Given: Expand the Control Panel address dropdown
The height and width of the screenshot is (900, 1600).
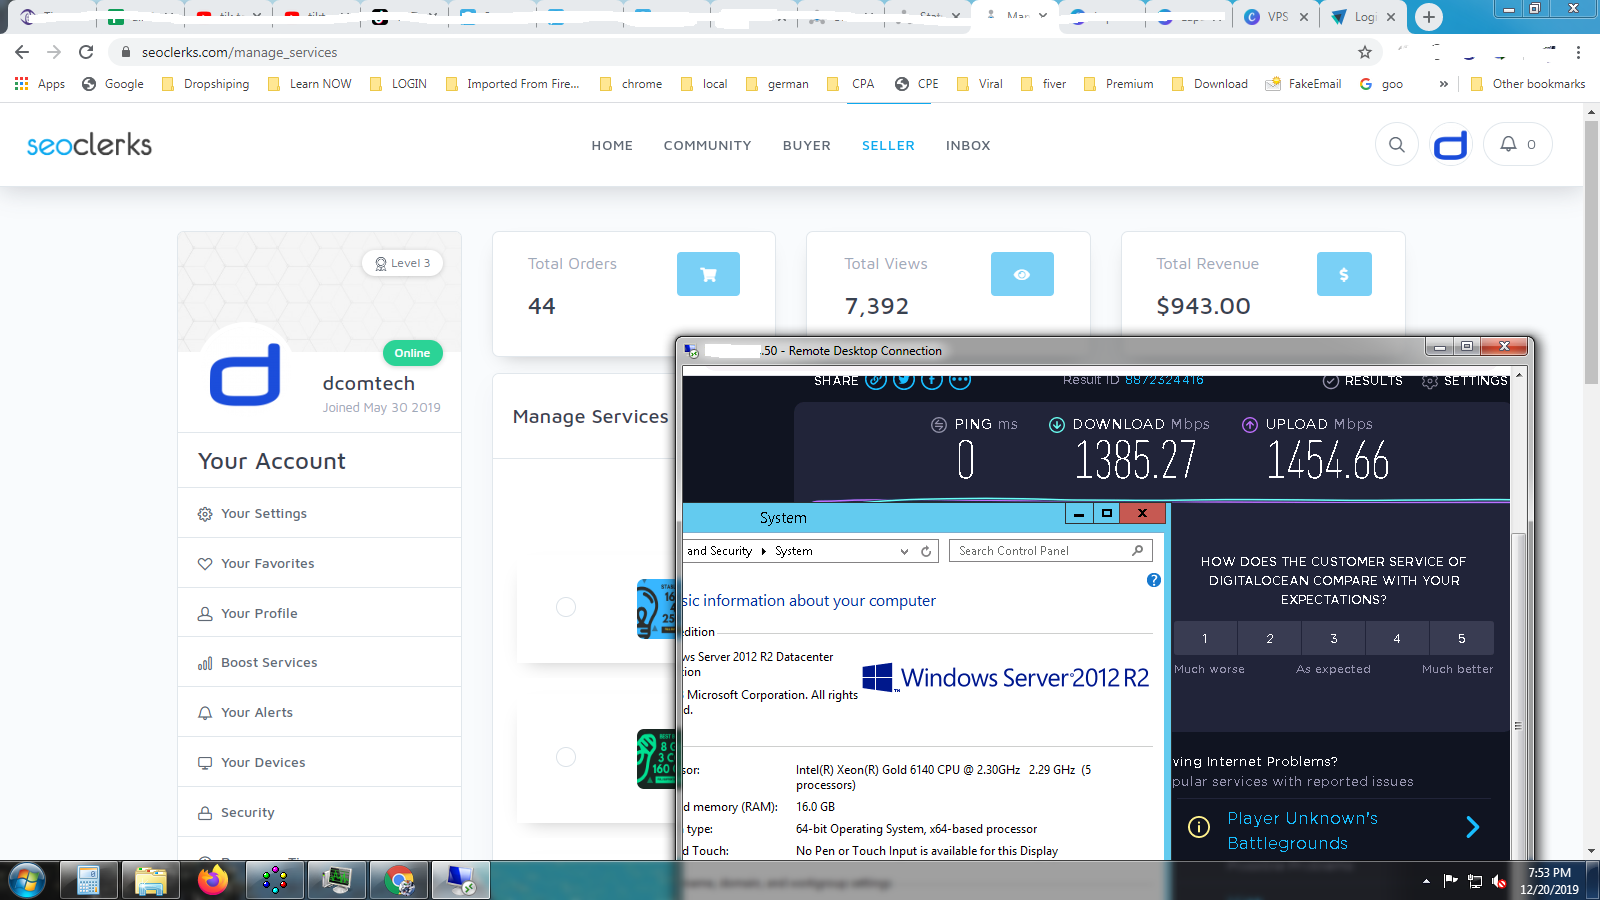Looking at the screenshot, I should 904,551.
